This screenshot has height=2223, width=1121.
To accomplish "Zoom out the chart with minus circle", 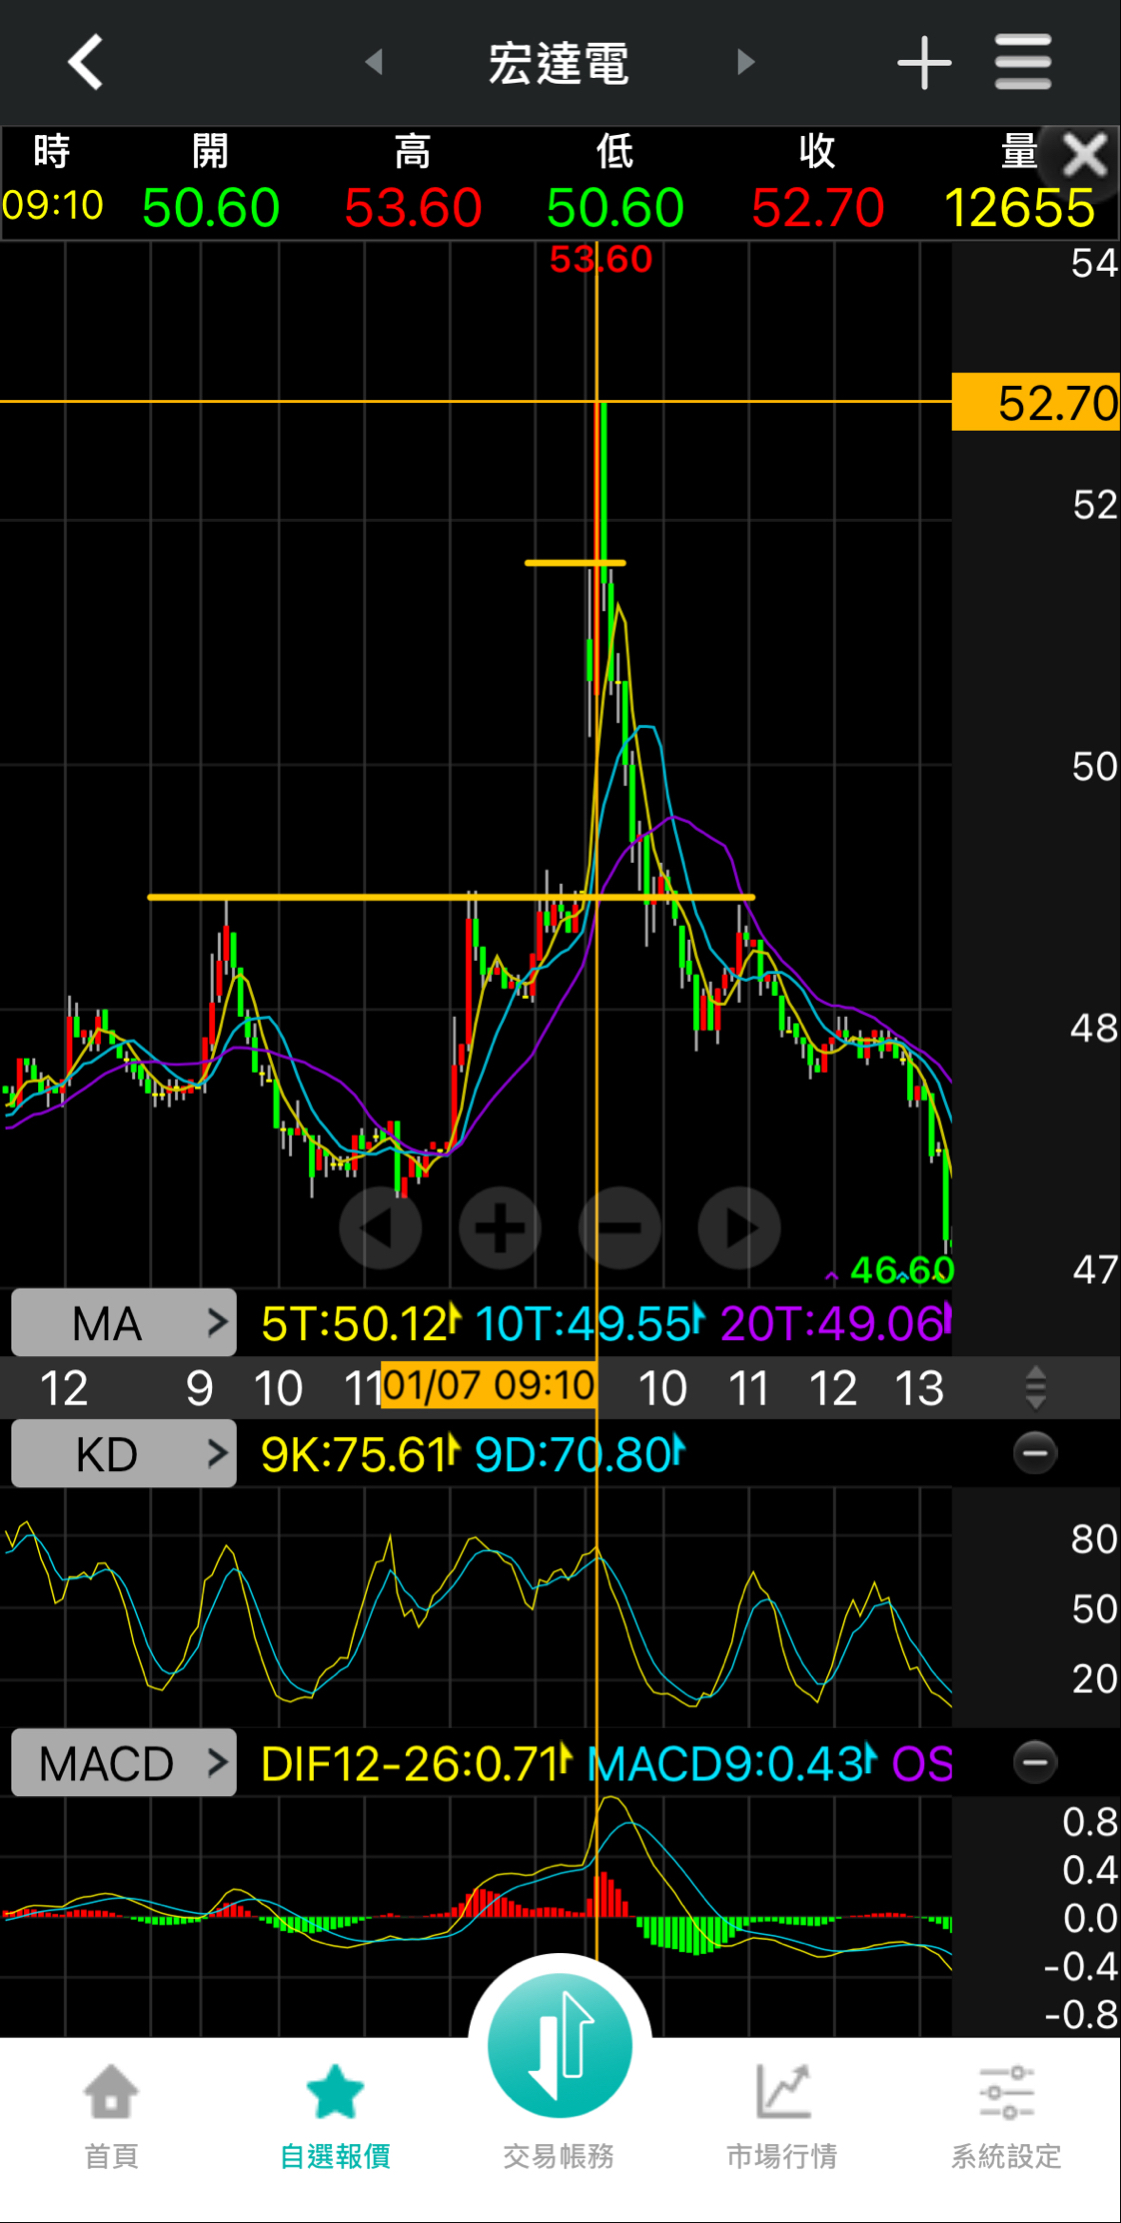I will [x=620, y=1228].
